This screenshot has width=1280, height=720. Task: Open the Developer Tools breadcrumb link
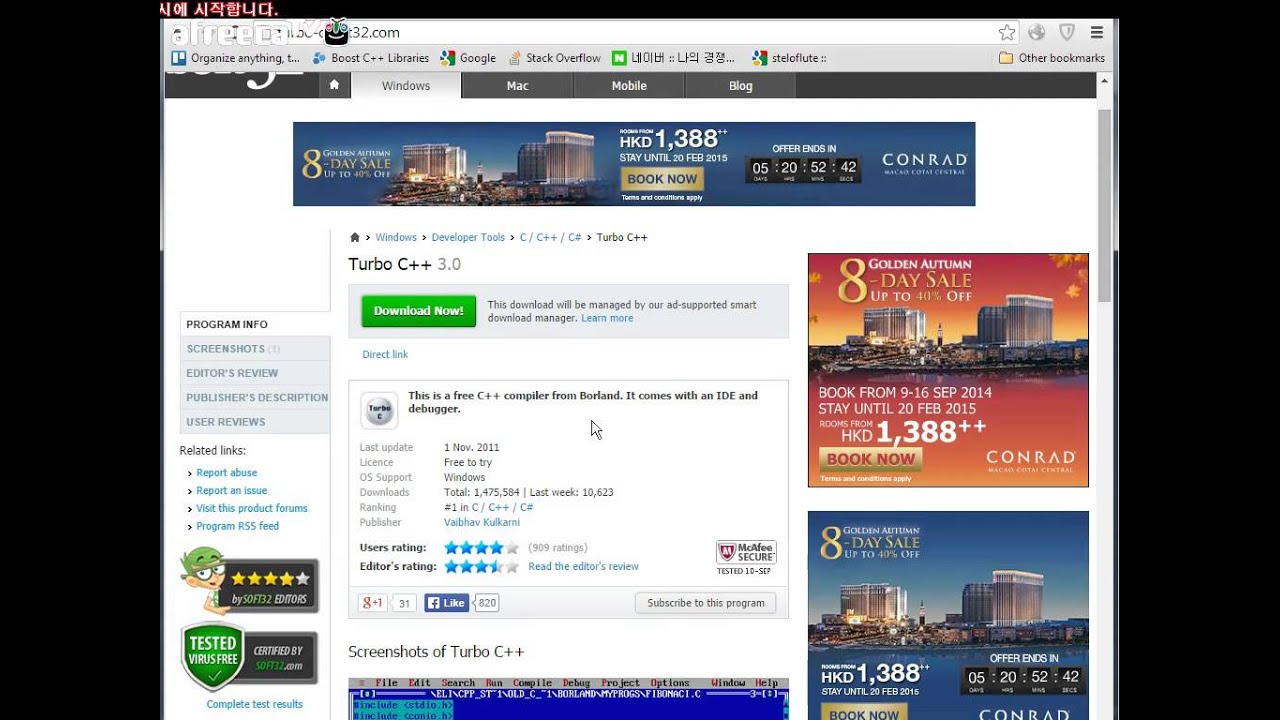coord(468,237)
